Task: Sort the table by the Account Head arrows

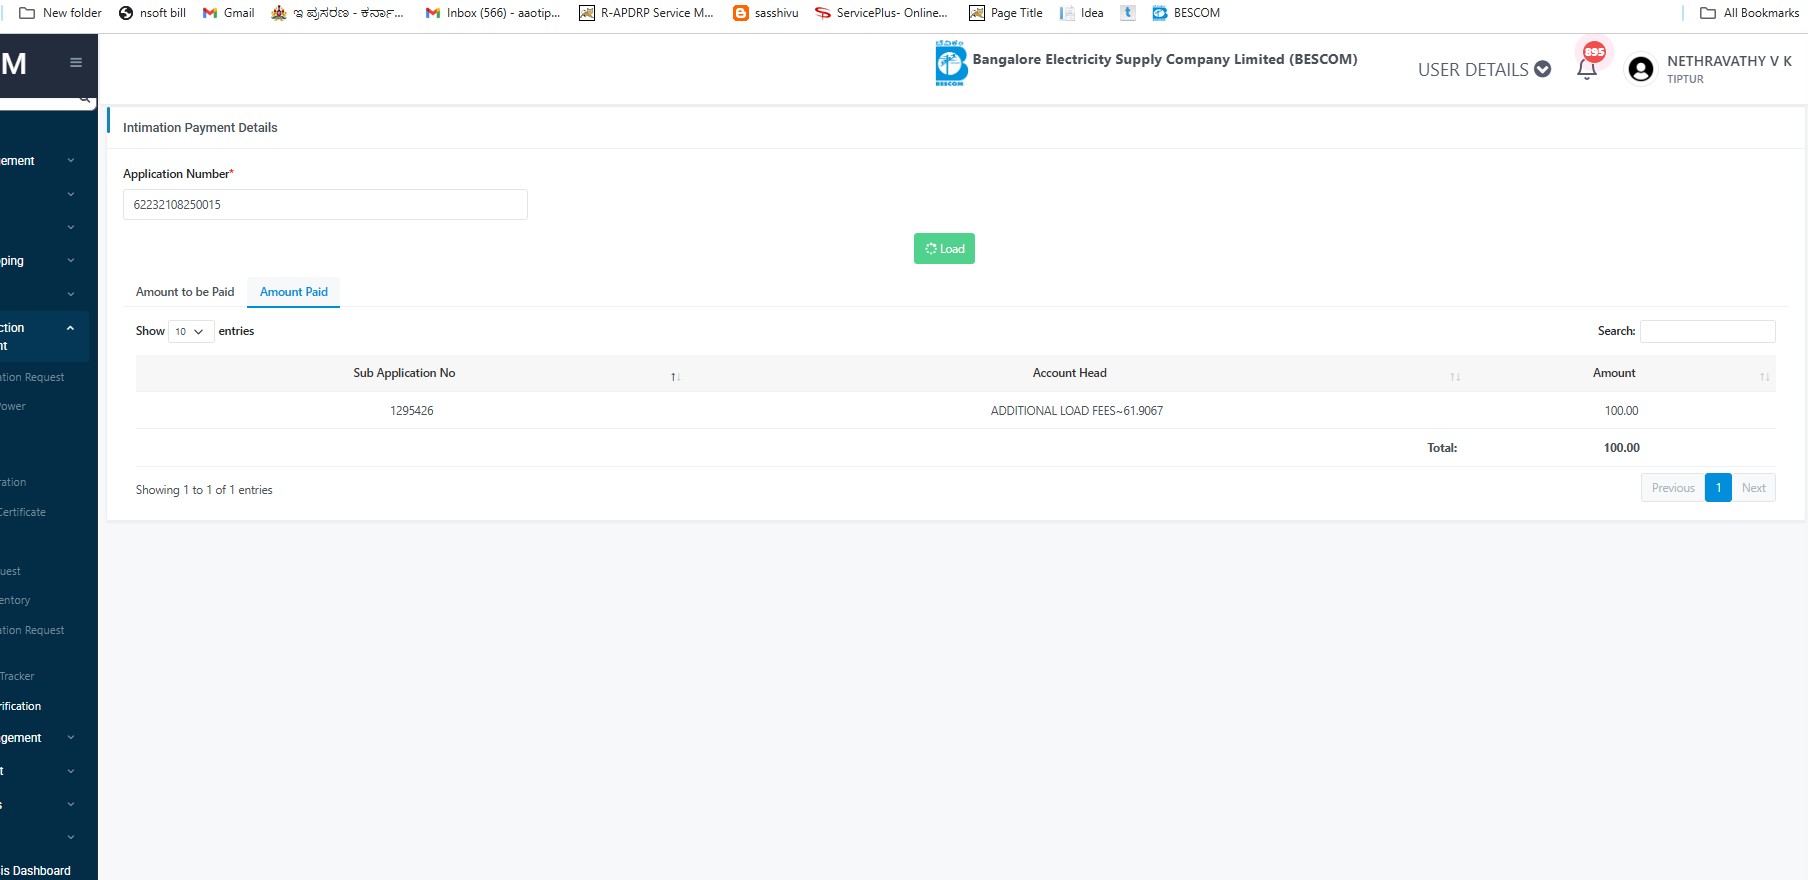Action: (x=1455, y=377)
